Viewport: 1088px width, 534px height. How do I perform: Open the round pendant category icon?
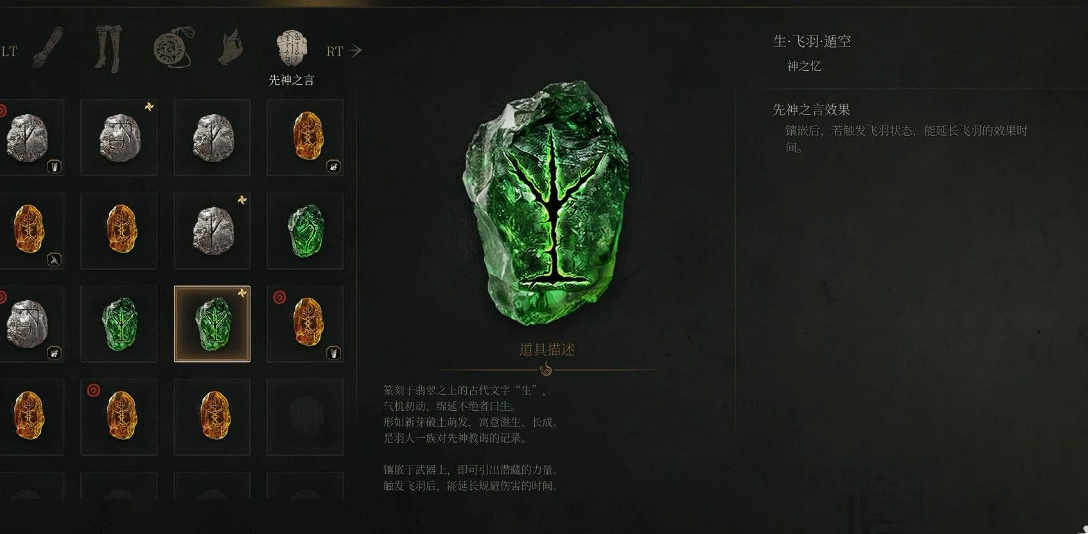173,49
